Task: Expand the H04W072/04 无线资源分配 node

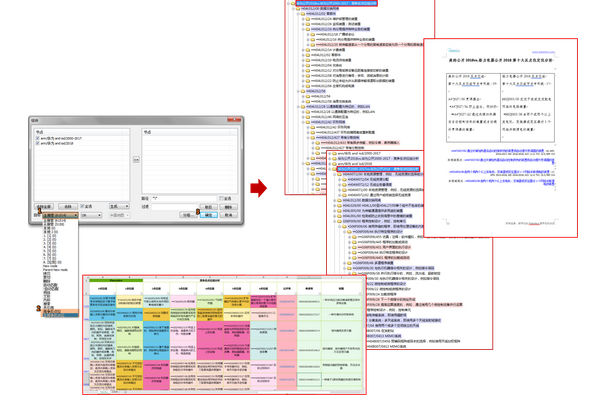Action: point(340,179)
